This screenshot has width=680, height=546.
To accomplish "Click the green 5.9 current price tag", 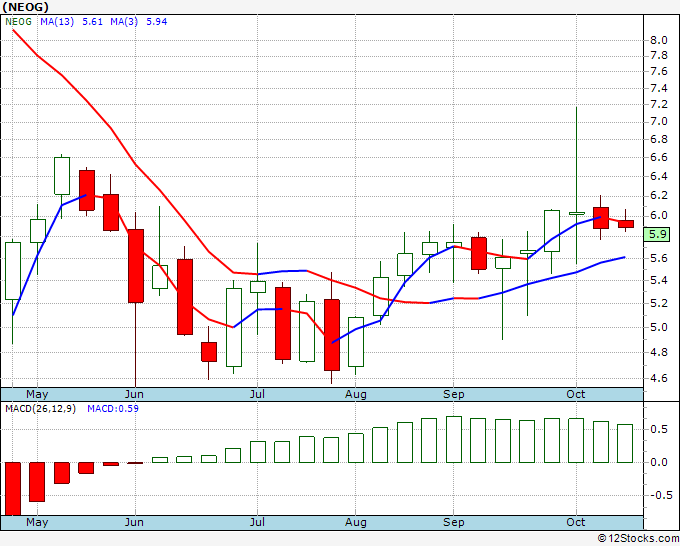I will pyautogui.click(x=657, y=235).
